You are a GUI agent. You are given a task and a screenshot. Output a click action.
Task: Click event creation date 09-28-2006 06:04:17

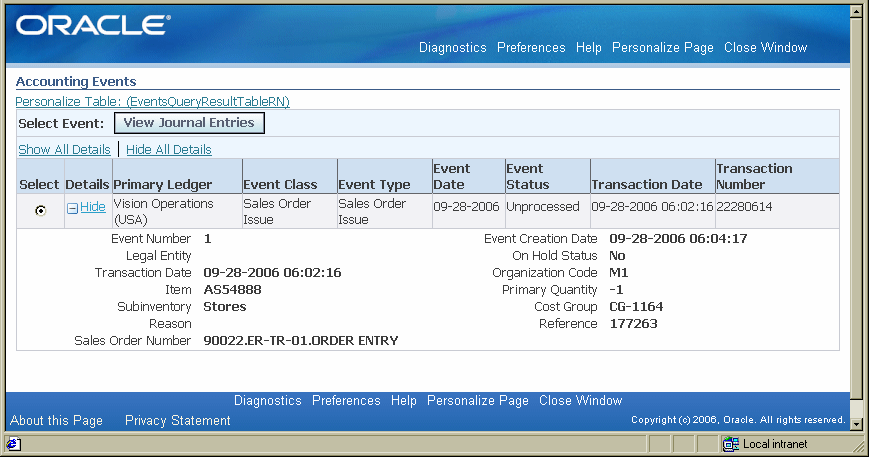(678, 239)
